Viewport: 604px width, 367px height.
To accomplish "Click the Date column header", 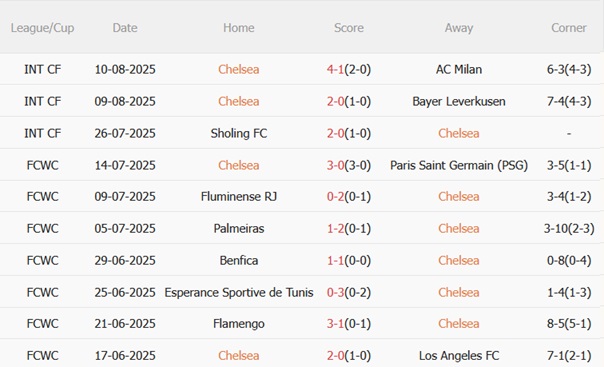I will pos(125,28).
